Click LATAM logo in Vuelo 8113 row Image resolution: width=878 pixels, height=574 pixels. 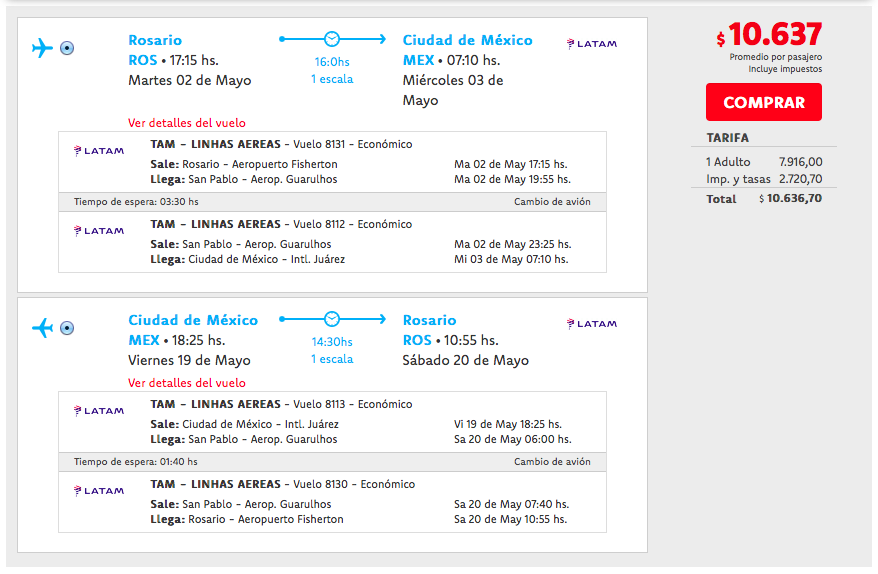[99, 410]
